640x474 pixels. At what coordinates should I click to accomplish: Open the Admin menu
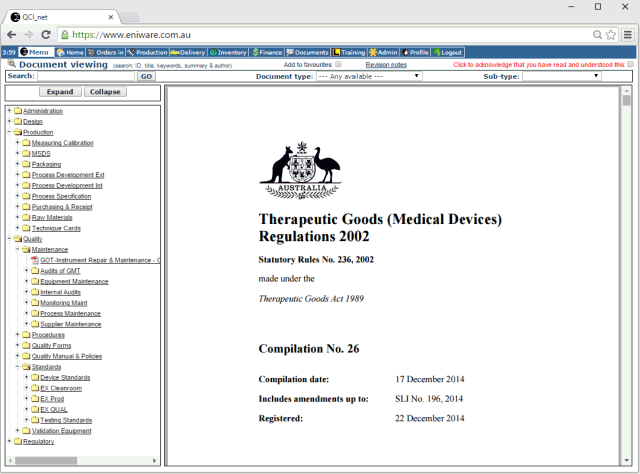pos(383,52)
